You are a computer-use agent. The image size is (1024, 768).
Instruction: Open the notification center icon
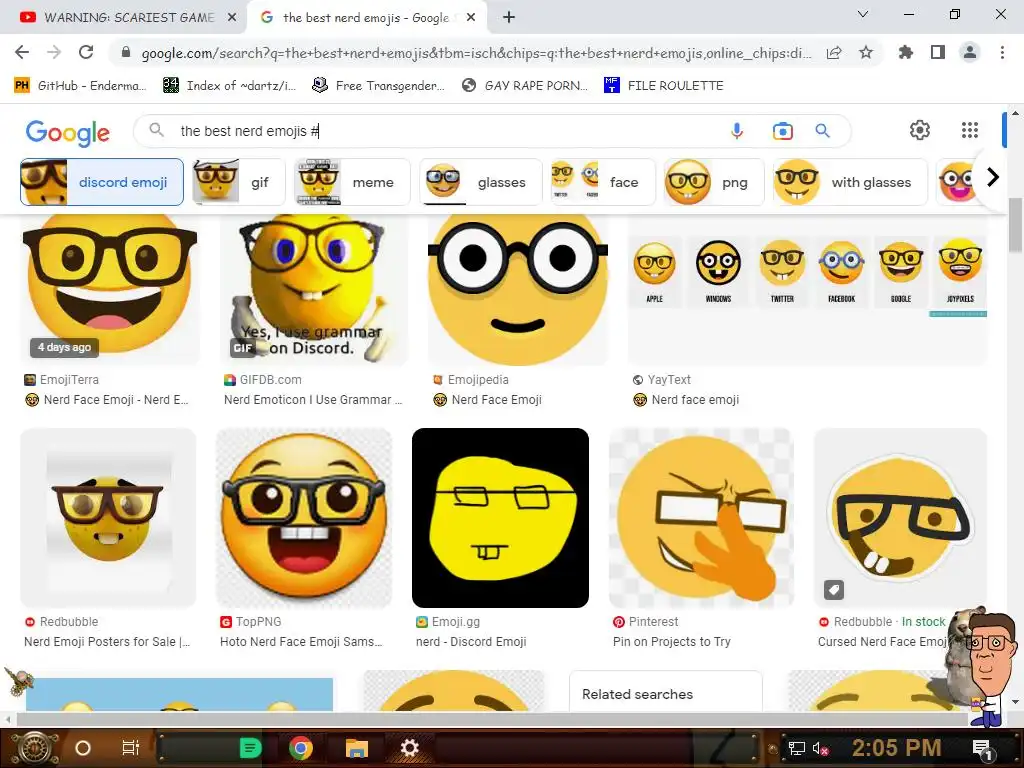pos(983,749)
